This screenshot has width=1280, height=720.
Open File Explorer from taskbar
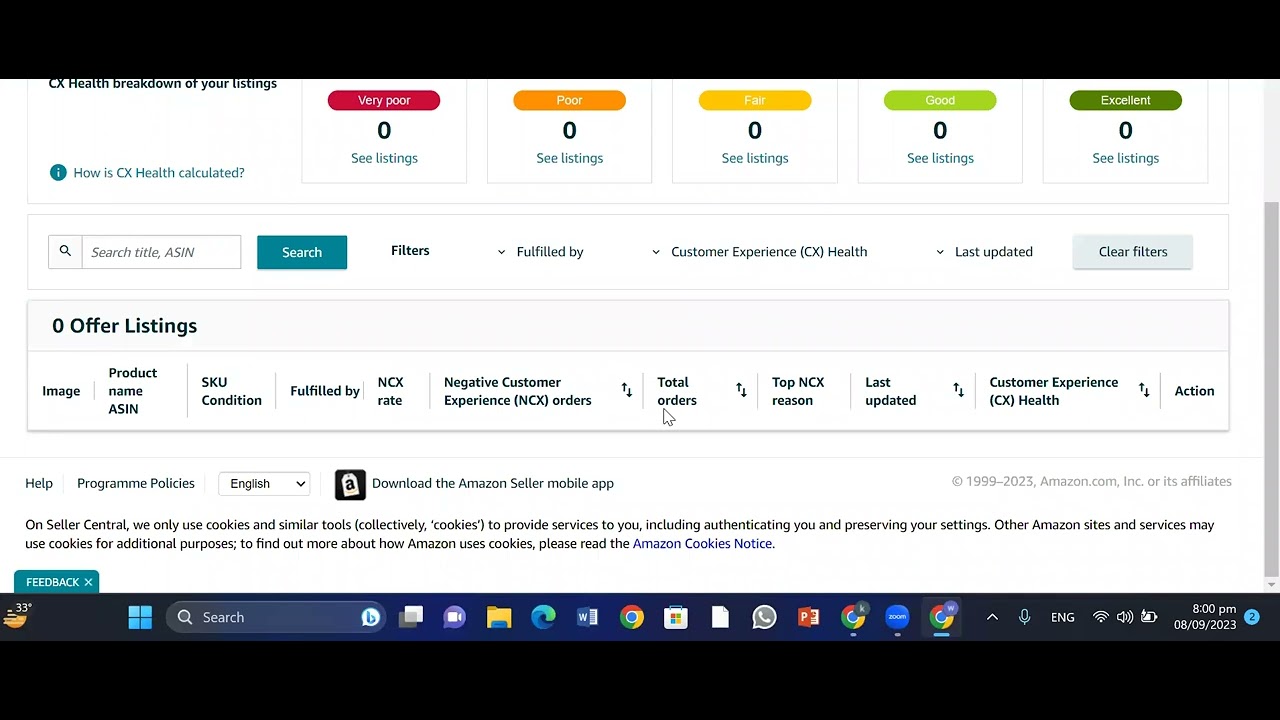(x=499, y=617)
